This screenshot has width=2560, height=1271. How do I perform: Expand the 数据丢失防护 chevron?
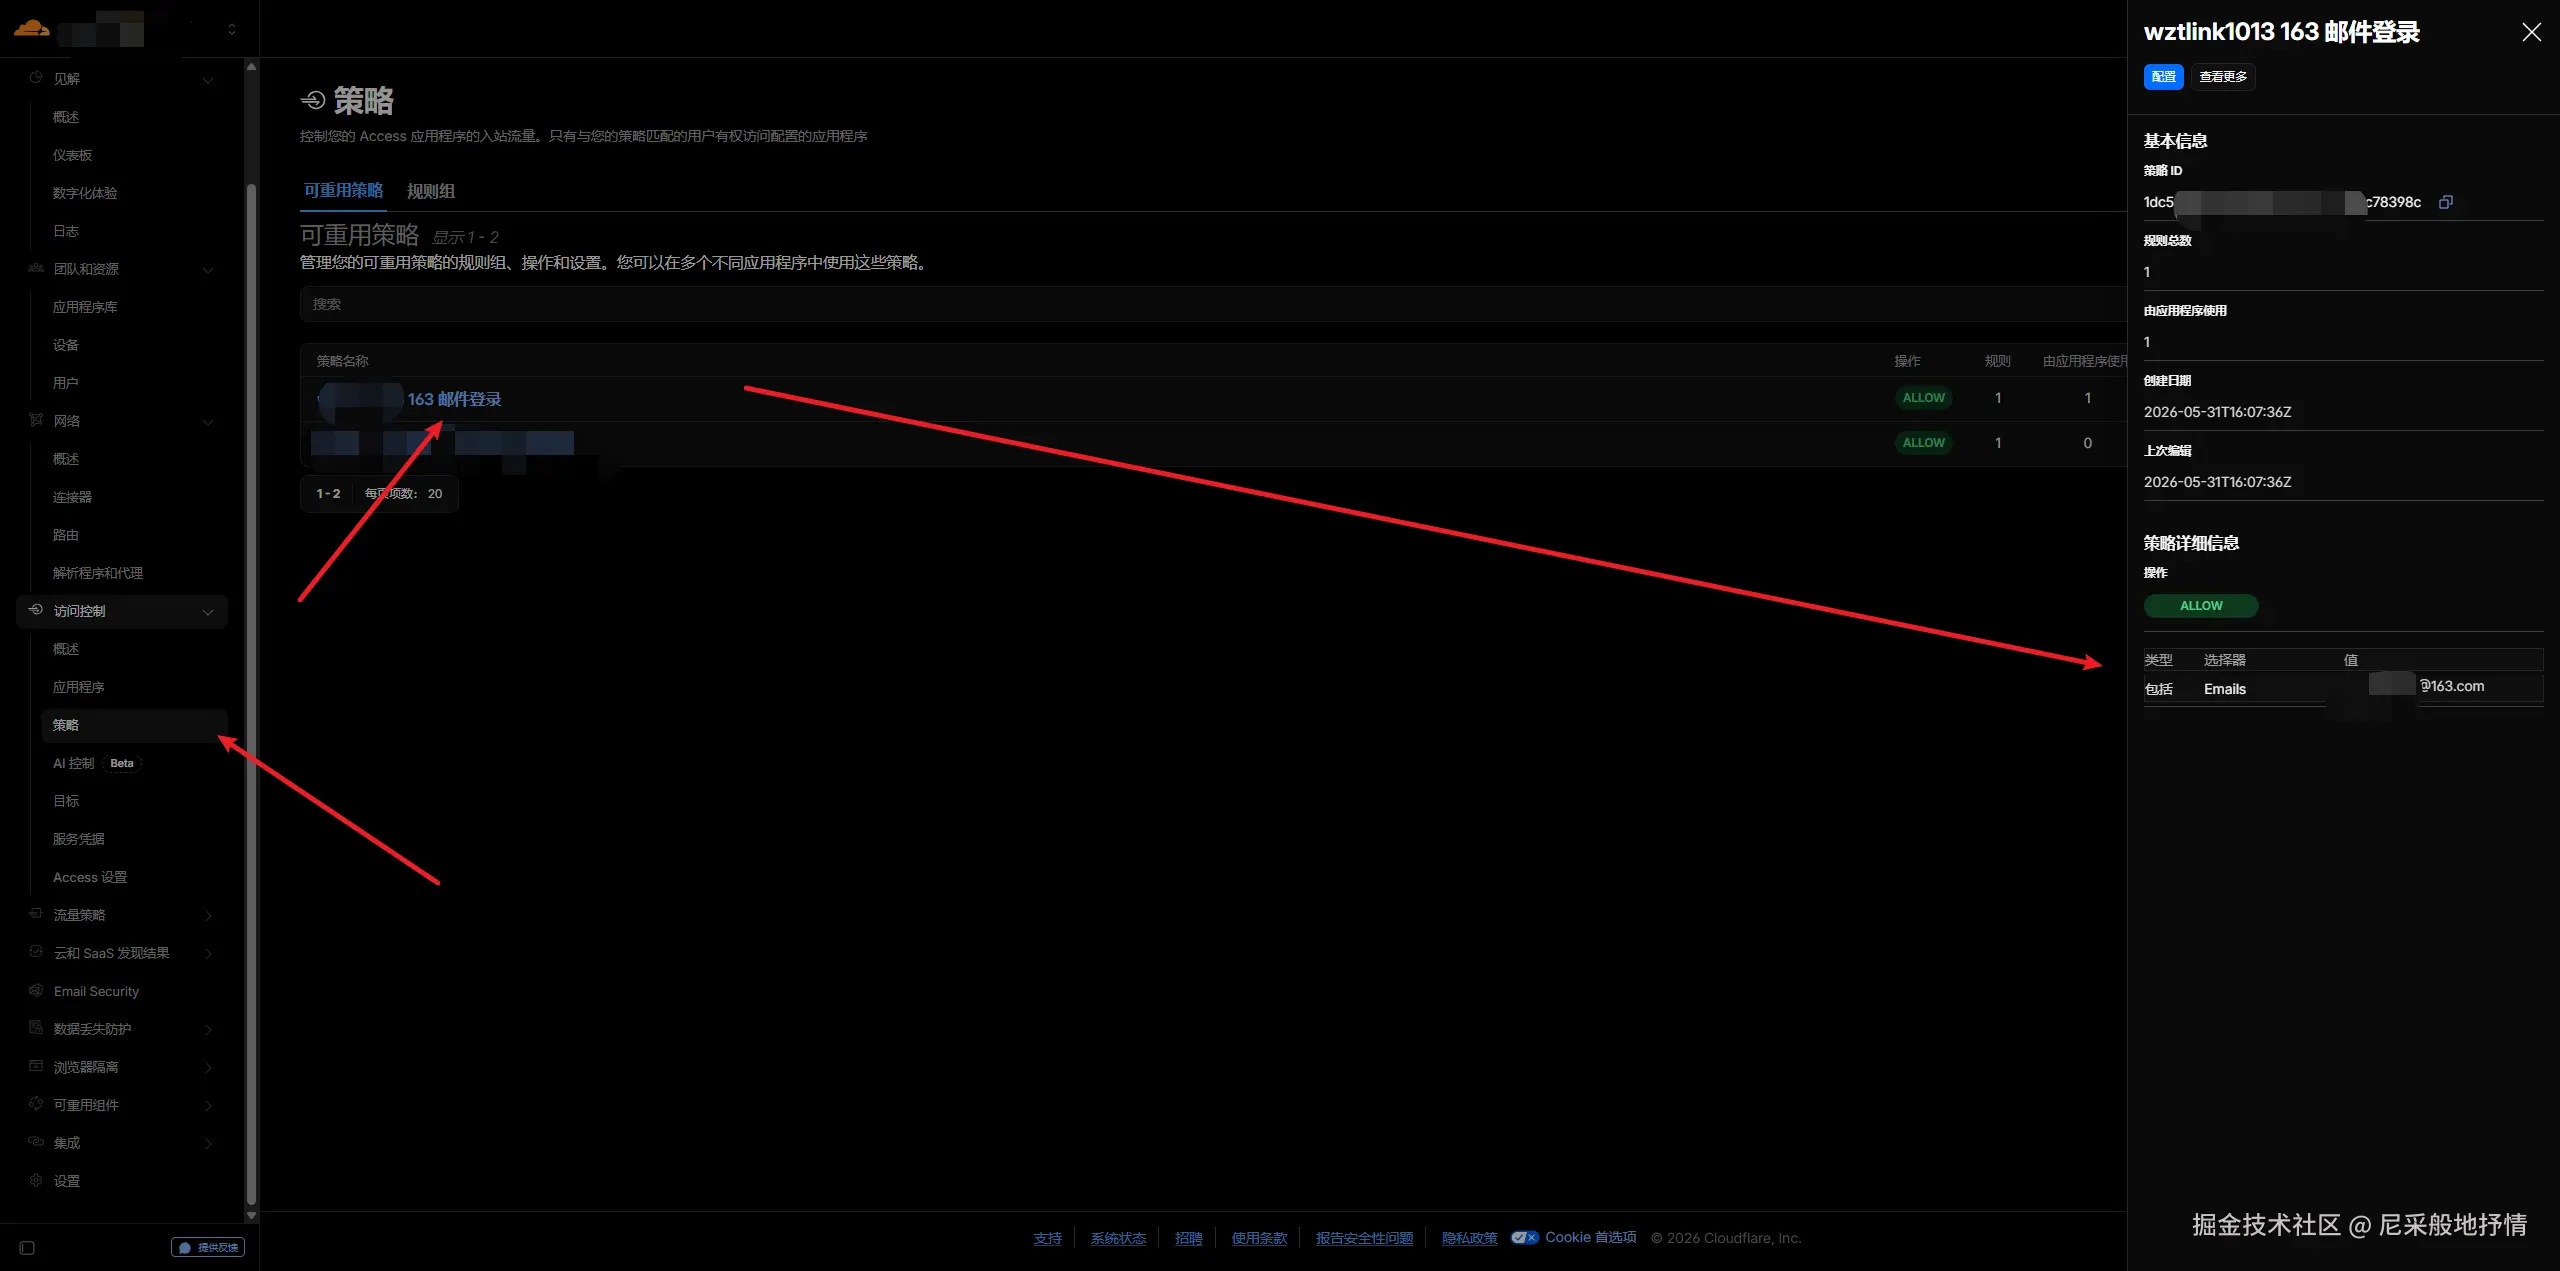[208, 1029]
